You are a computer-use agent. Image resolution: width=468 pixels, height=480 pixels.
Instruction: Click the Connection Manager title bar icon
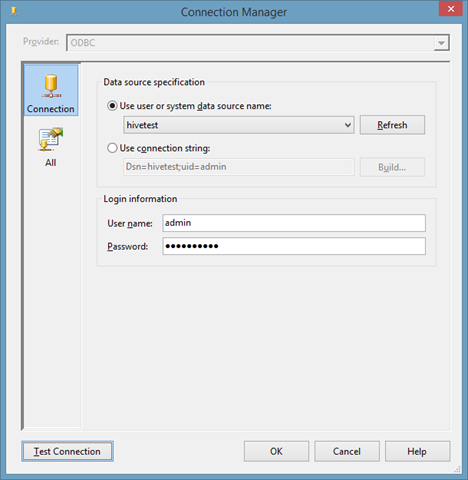(x=14, y=12)
